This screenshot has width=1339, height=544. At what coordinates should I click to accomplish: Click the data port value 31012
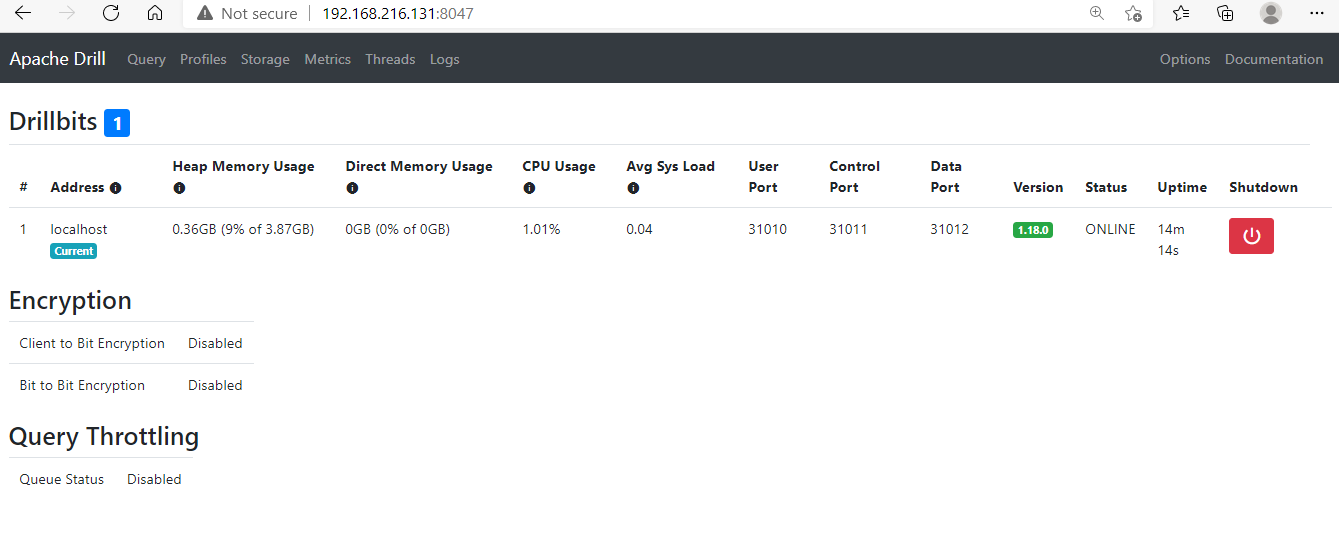[x=950, y=229]
